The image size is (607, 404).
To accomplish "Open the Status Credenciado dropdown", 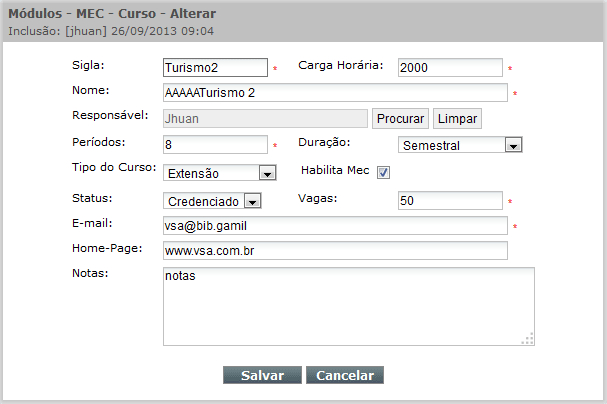I will point(252,201).
